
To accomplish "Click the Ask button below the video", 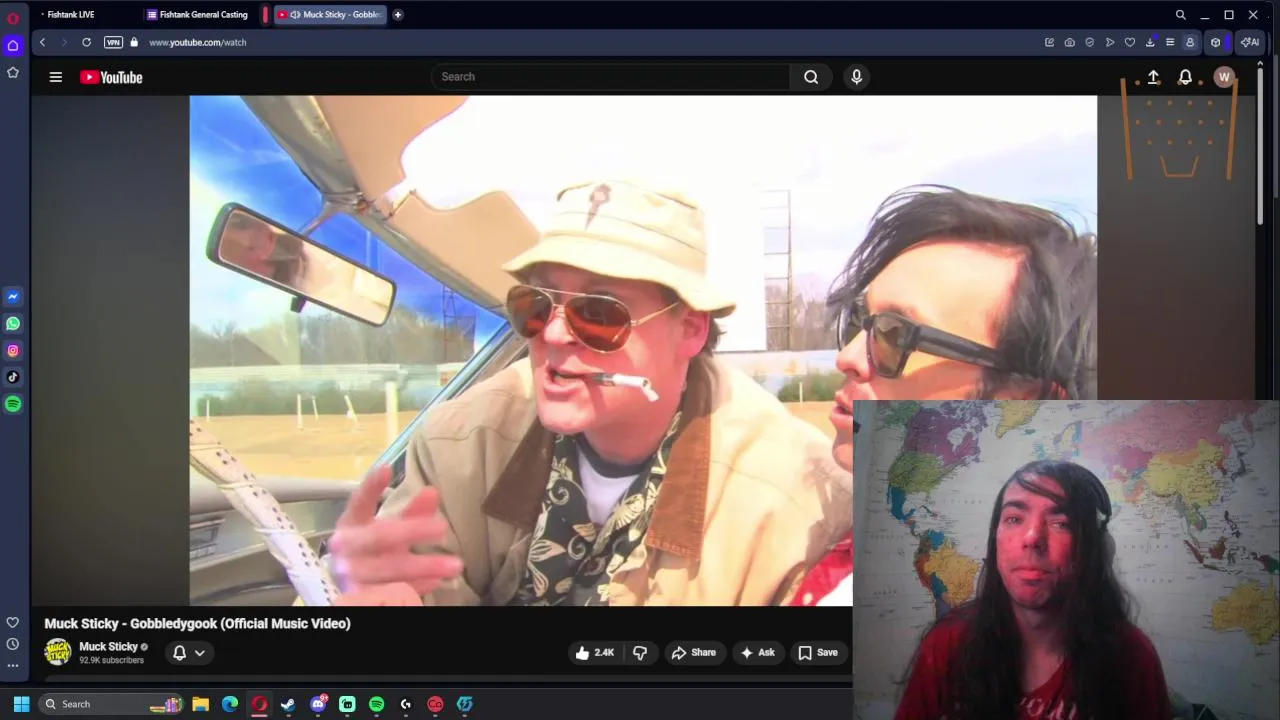I will 757,653.
